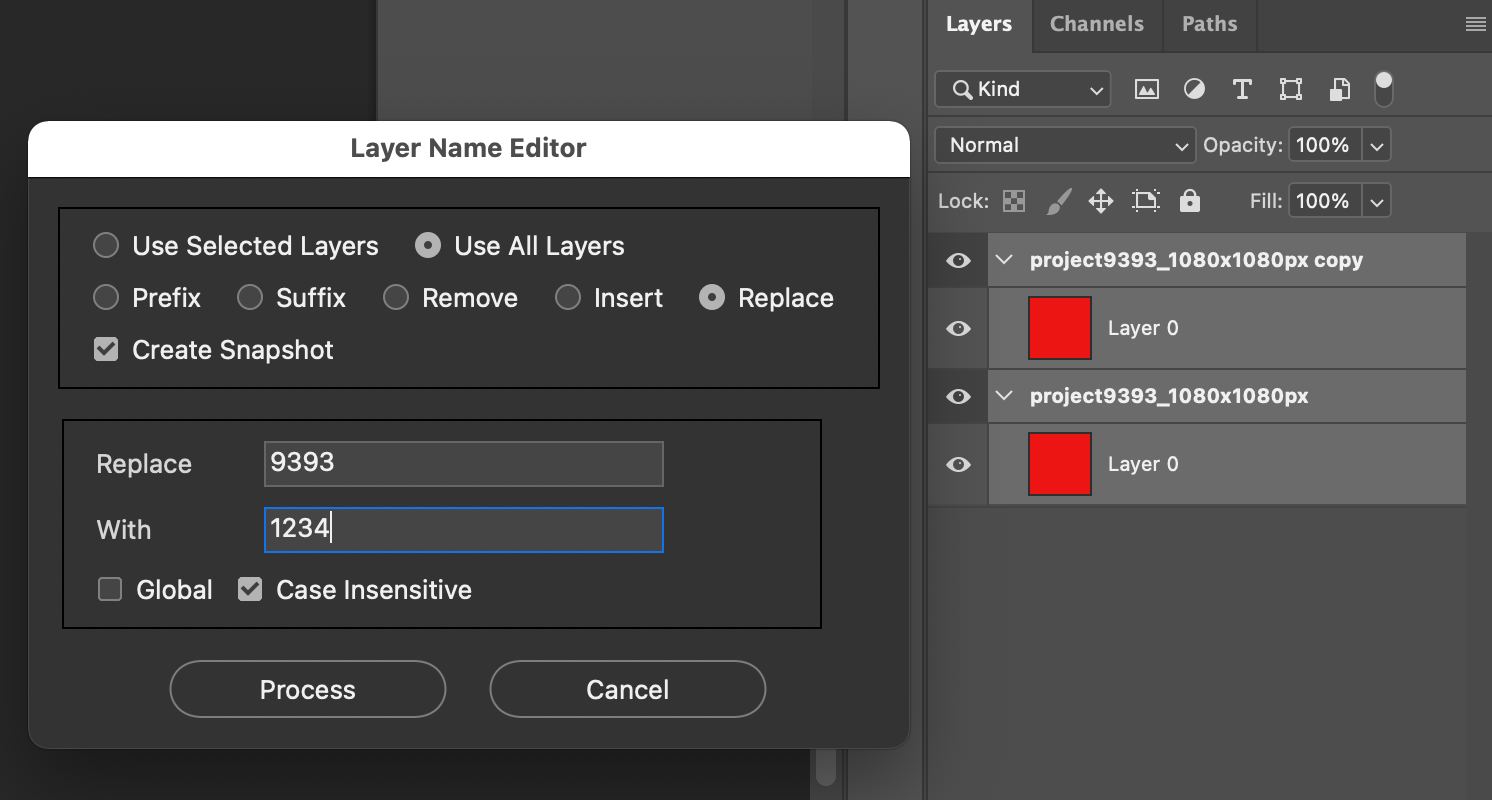This screenshot has height=800, width=1492.
Task: Click the lock position move icon
Action: tap(1101, 201)
